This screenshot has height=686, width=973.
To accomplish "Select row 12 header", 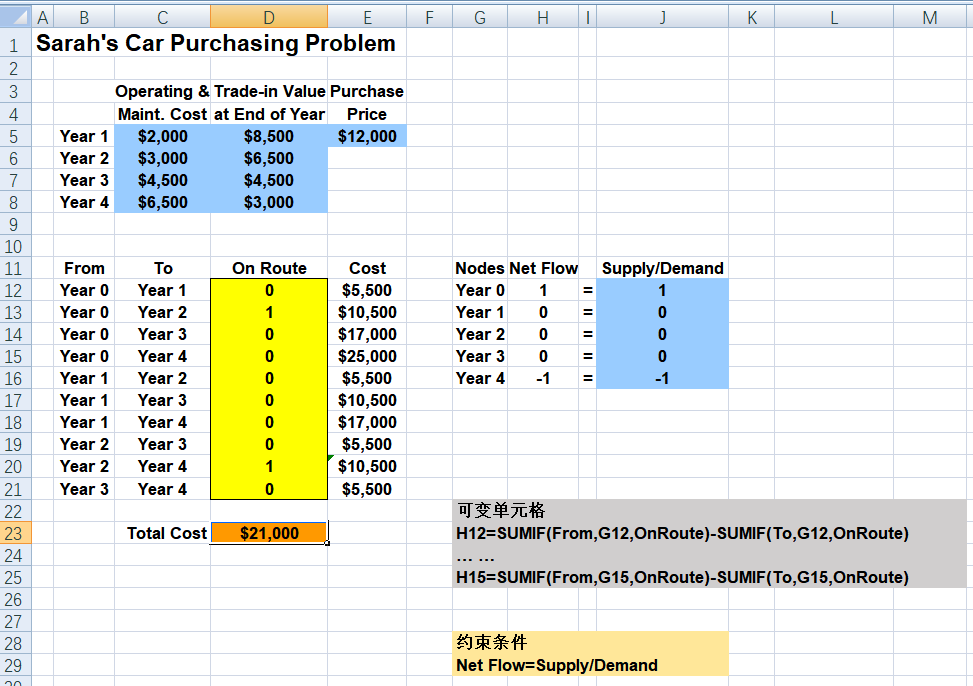I will tap(14, 291).
